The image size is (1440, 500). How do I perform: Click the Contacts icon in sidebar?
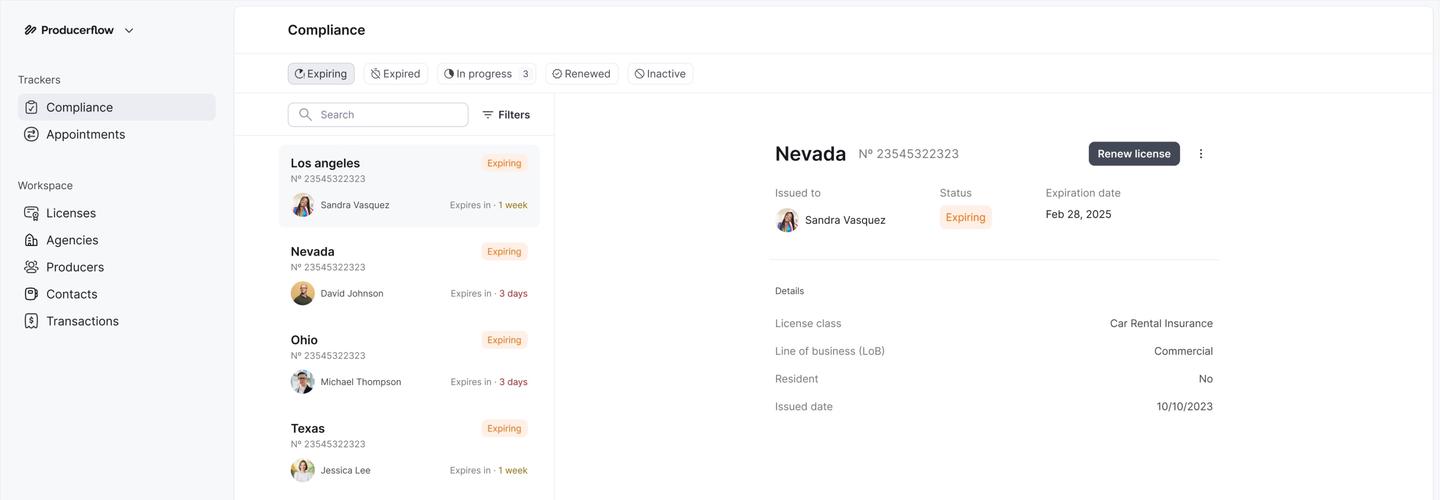point(31,294)
